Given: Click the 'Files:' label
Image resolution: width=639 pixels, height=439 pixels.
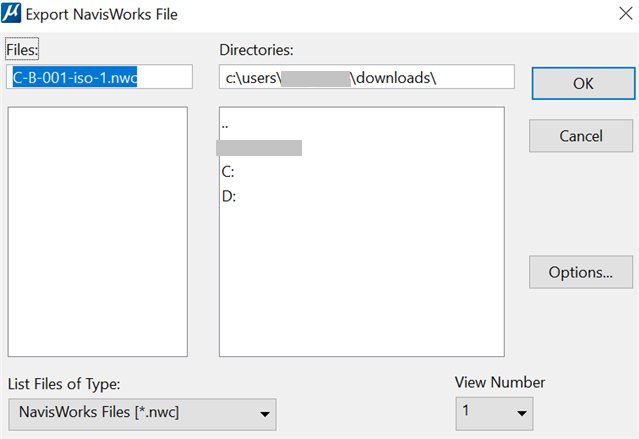Looking at the screenshot, I should [22, 49].
